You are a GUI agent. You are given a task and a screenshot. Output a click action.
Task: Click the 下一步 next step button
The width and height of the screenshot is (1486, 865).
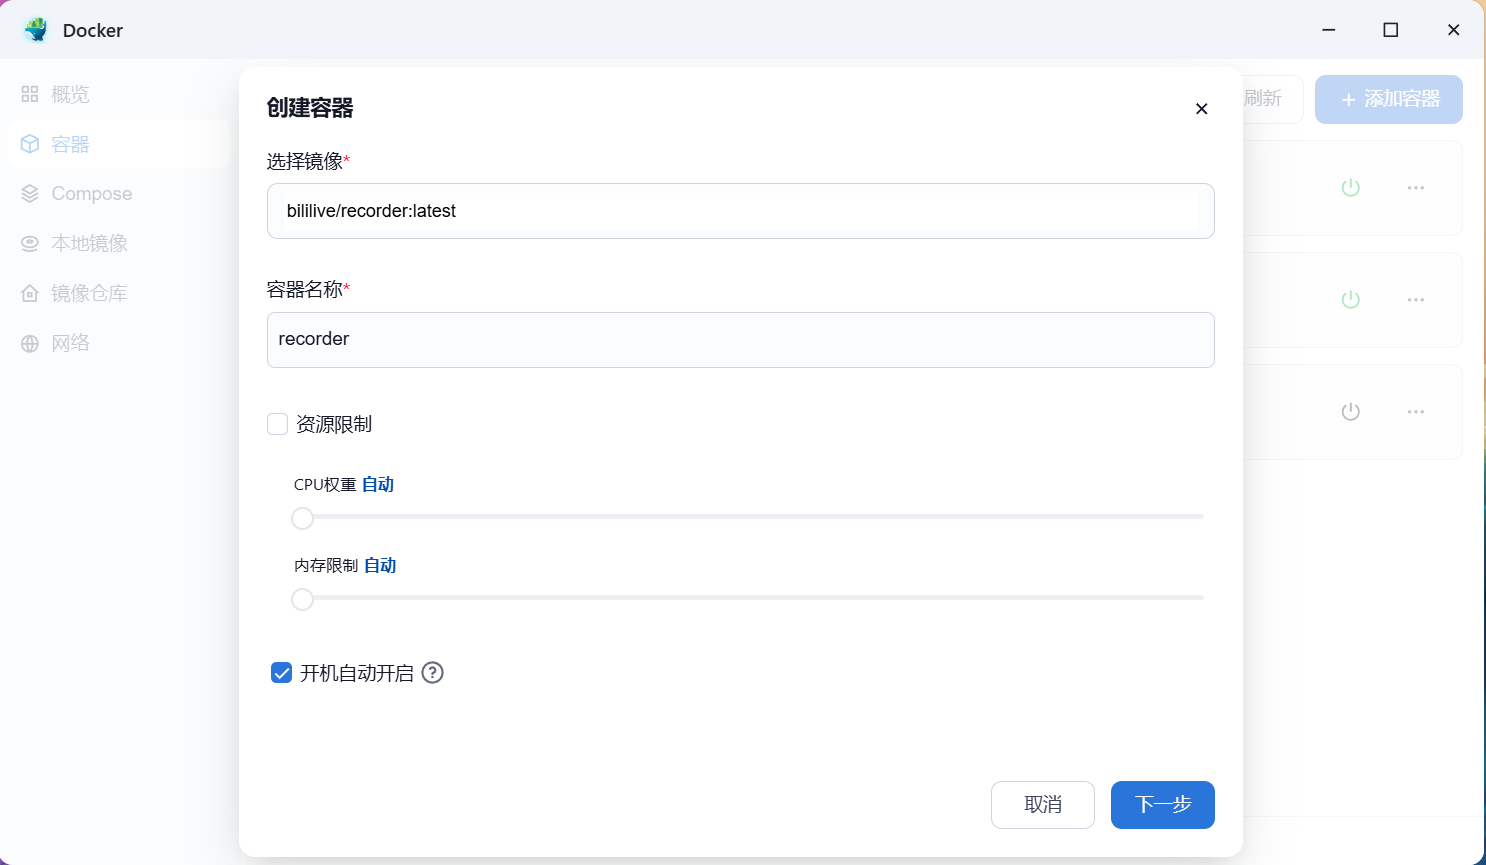click(x=1163, y=805)
